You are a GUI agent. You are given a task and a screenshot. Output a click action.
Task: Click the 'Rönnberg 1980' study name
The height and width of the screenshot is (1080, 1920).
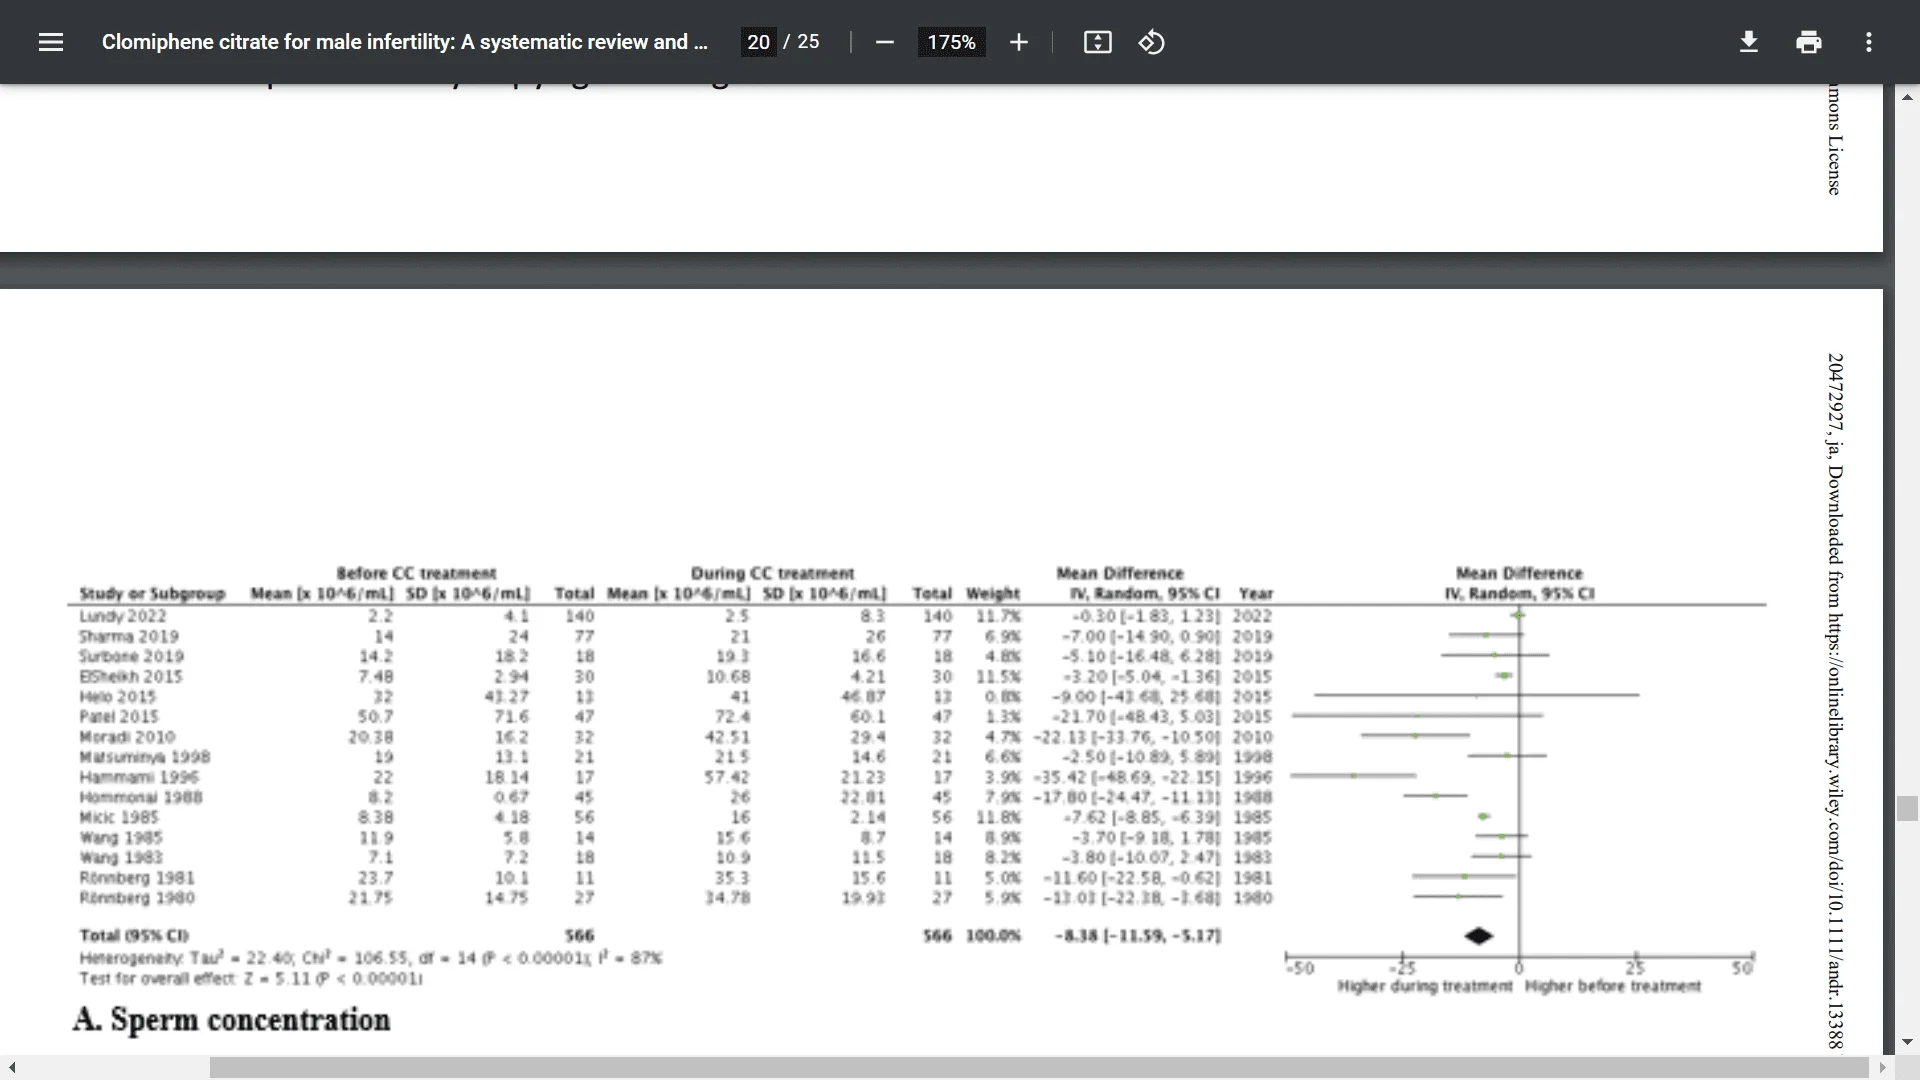pyautogui.click(x=137, y=898)
